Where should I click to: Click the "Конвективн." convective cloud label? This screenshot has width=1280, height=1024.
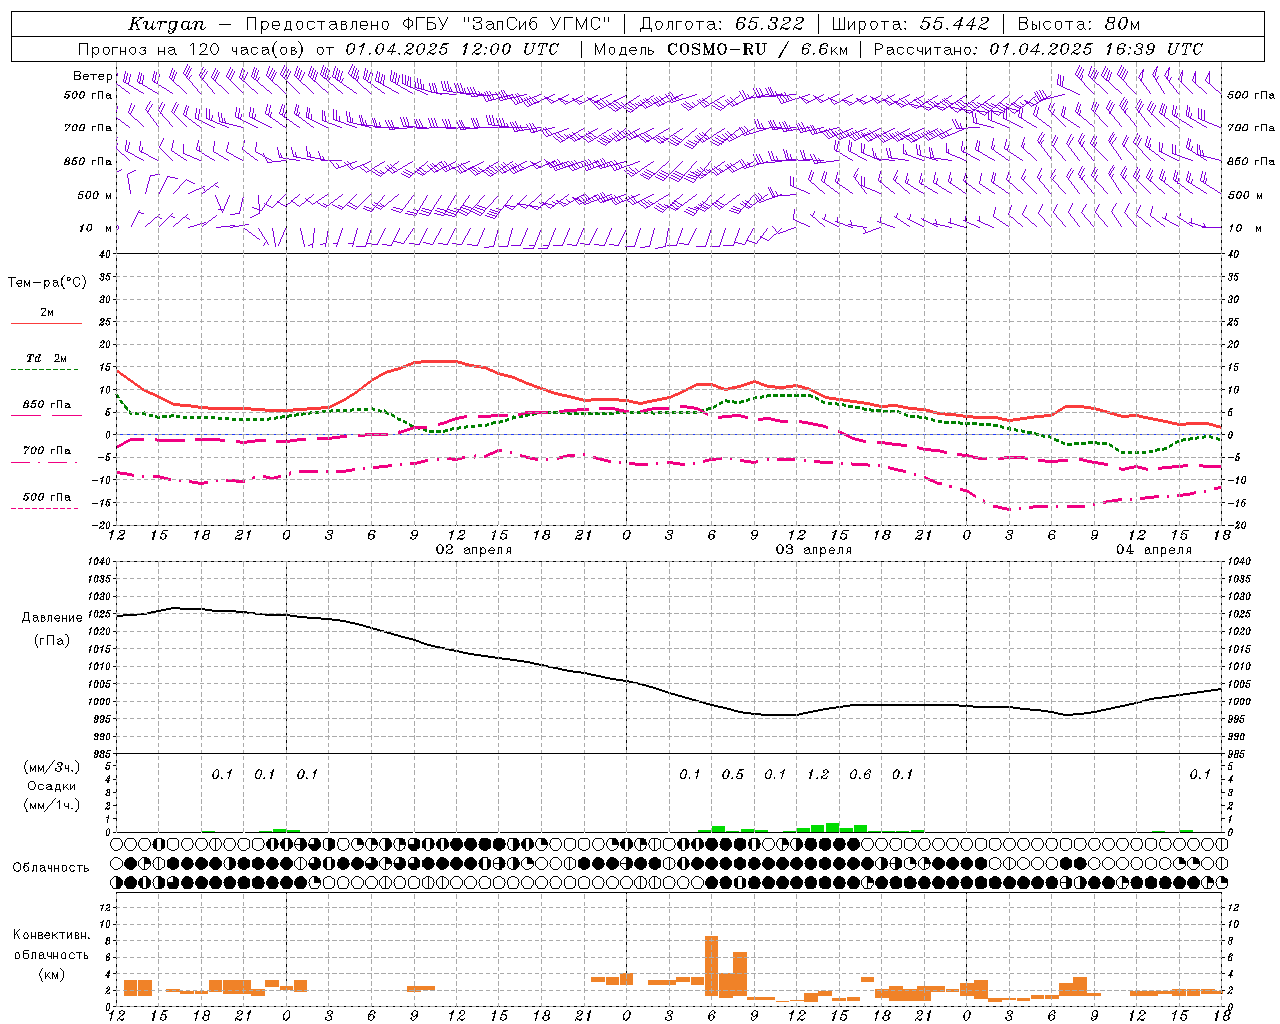click(51, 935)
